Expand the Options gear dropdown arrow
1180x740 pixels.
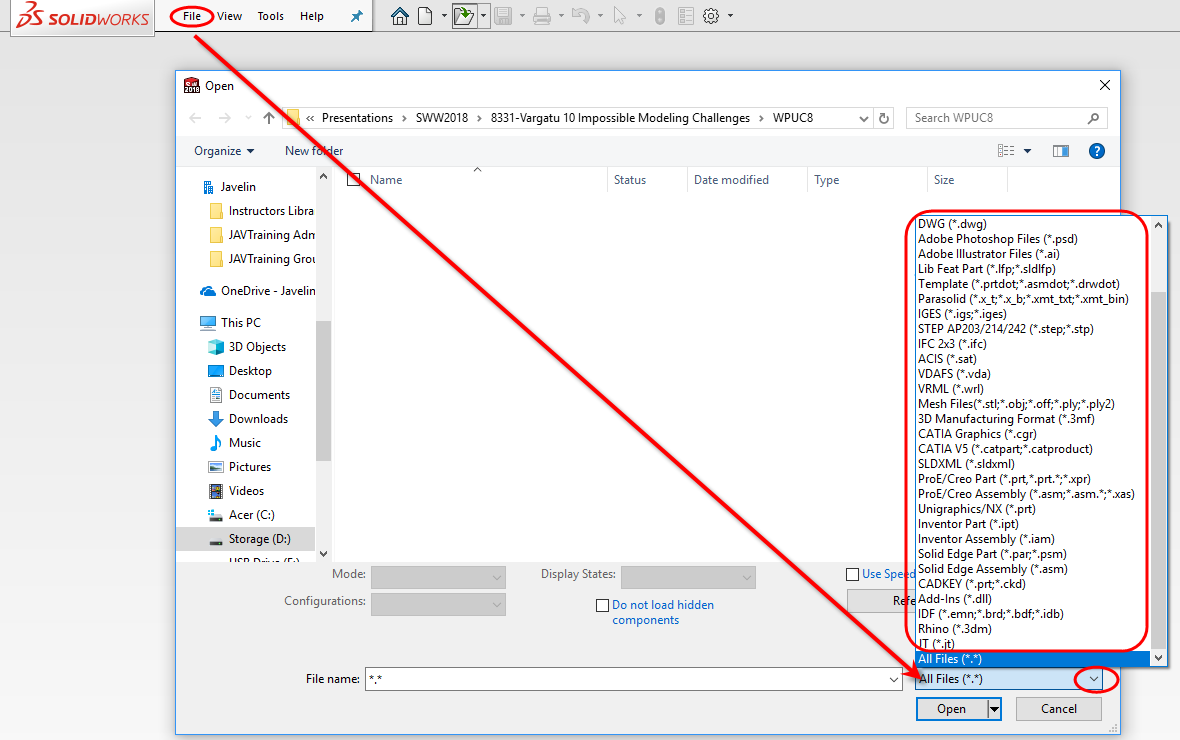point(730,16)
